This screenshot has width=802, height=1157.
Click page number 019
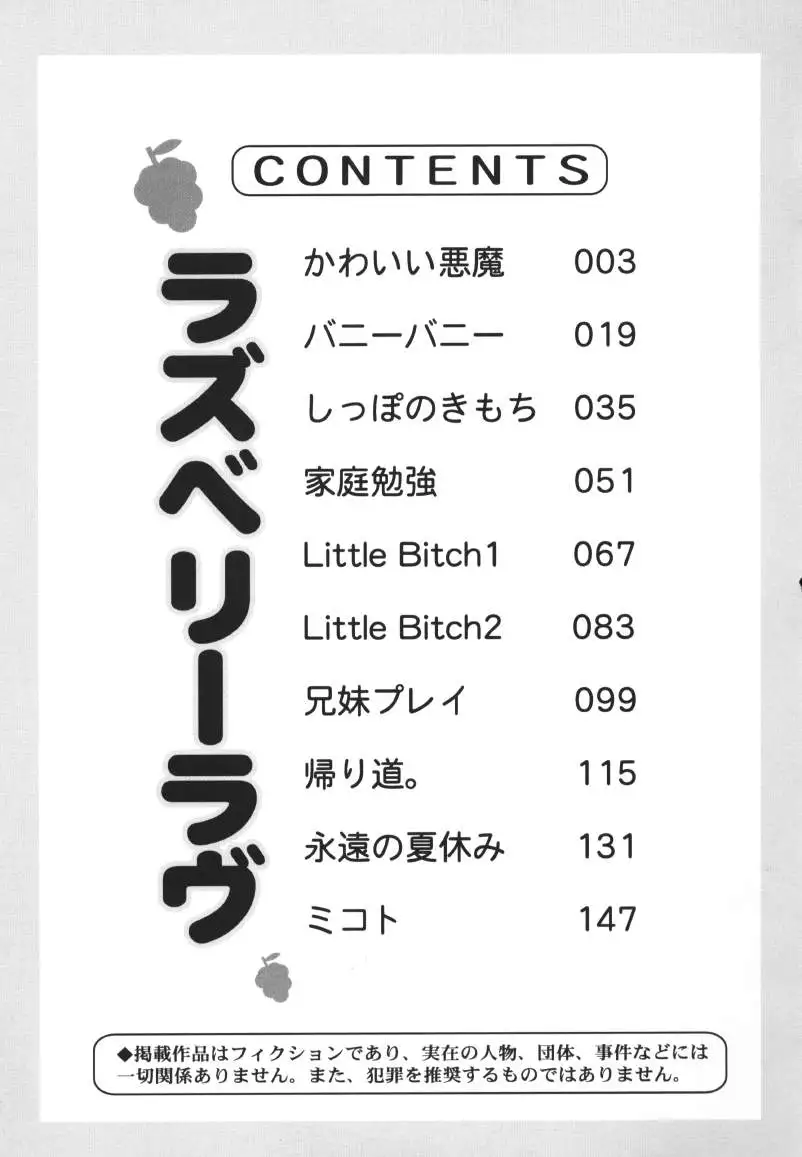click(605, 335)
